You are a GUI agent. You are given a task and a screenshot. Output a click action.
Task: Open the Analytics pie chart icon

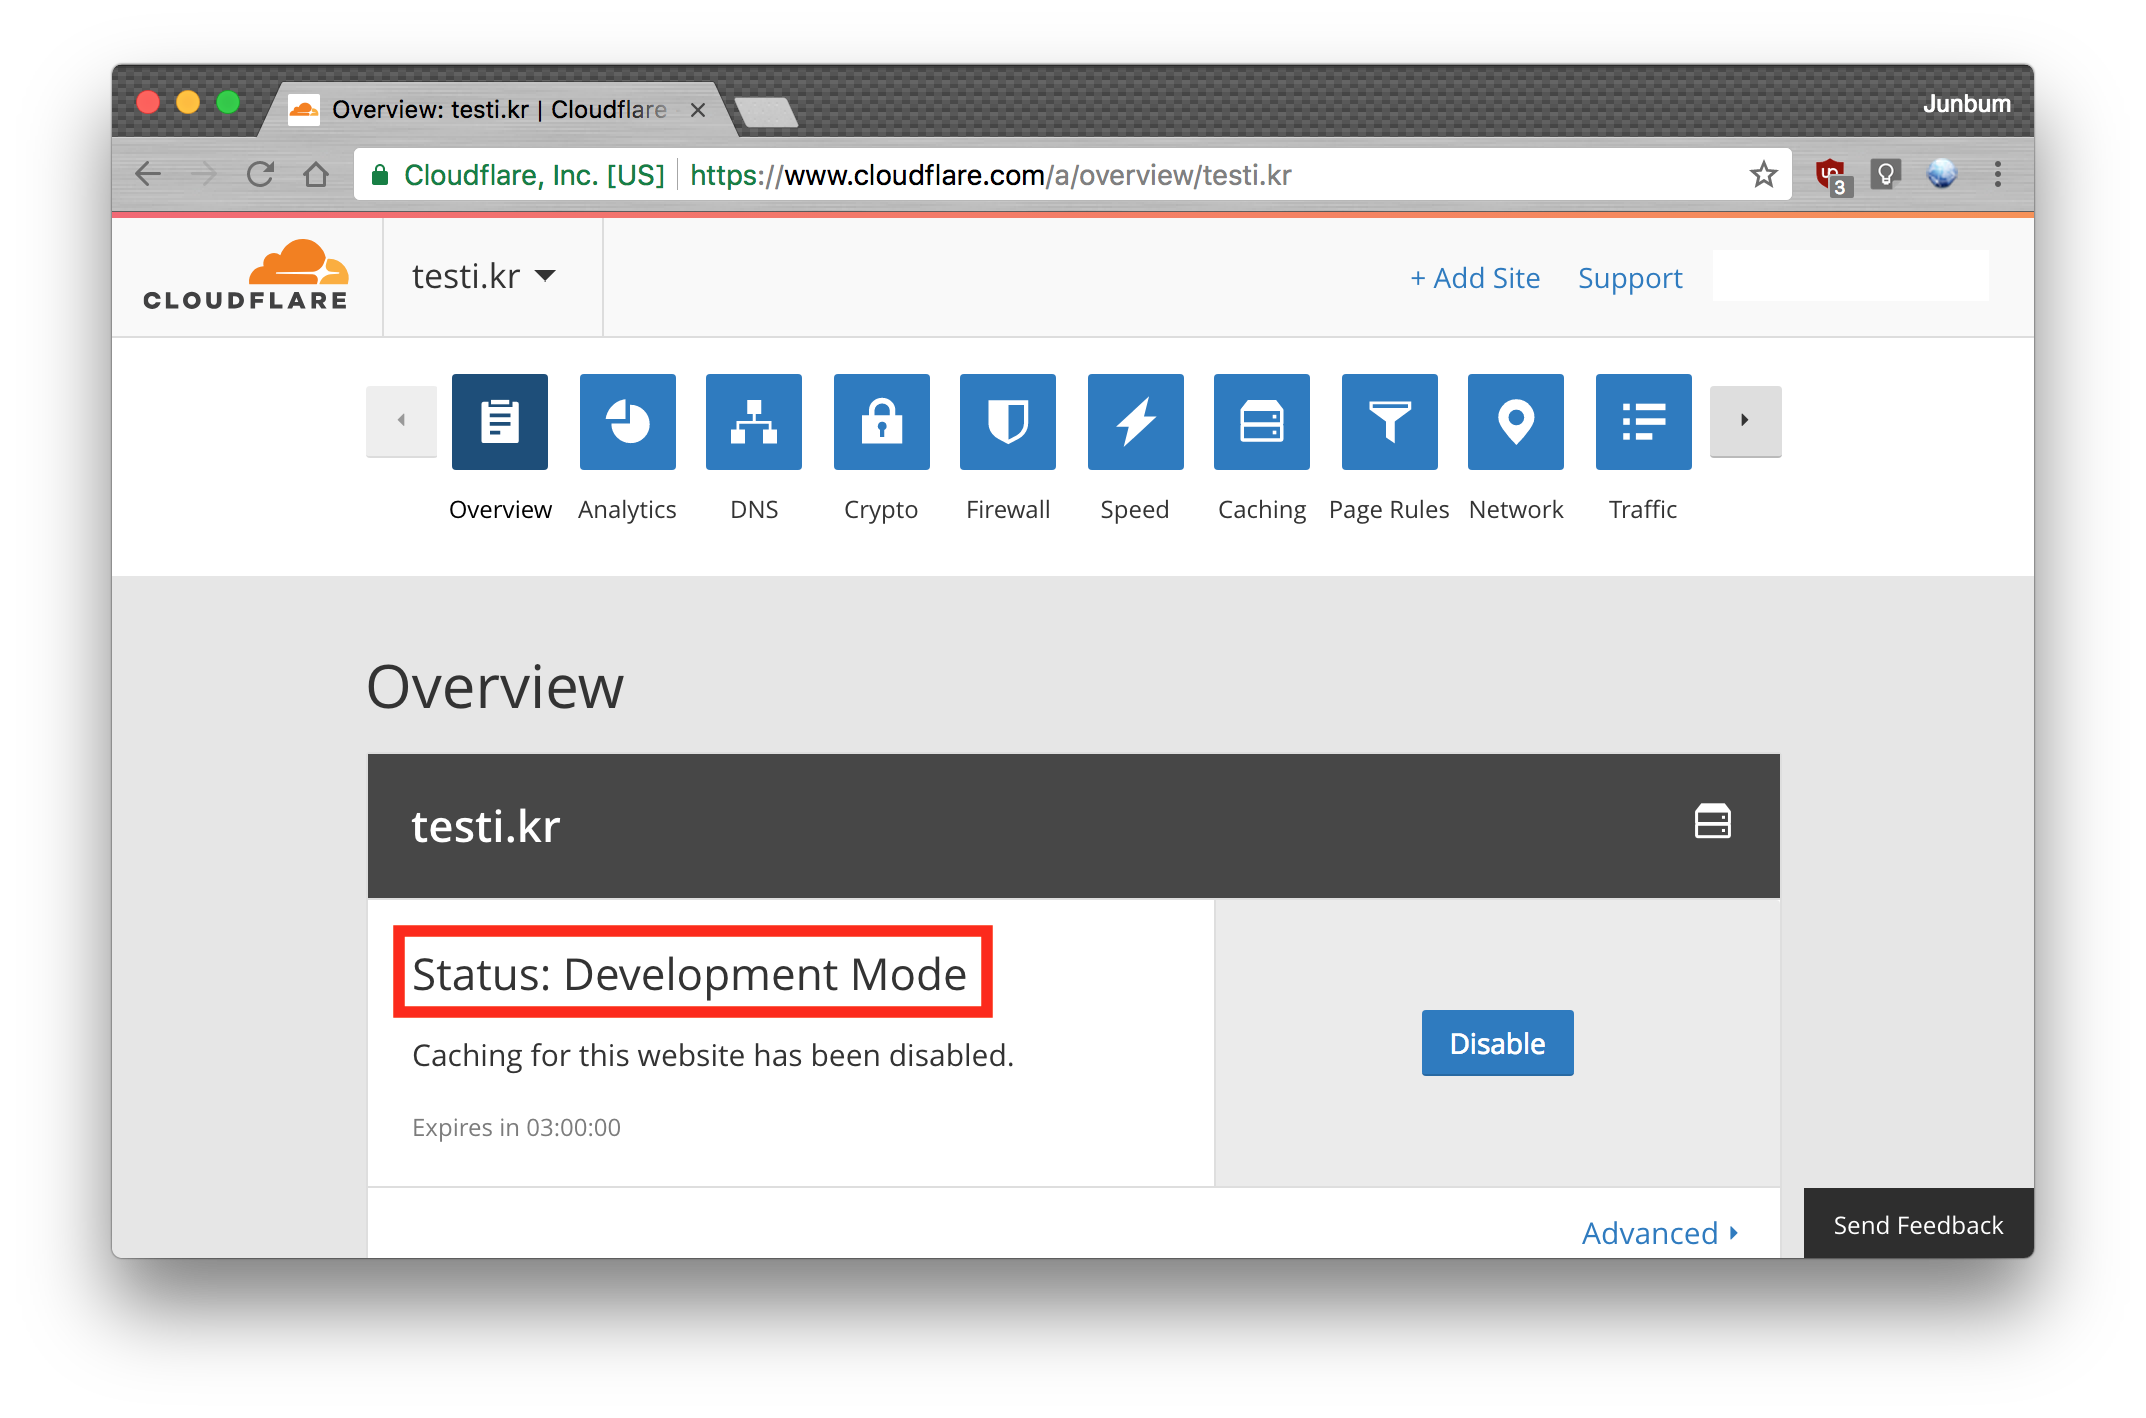pyautogui.click(x=627, y=421)
